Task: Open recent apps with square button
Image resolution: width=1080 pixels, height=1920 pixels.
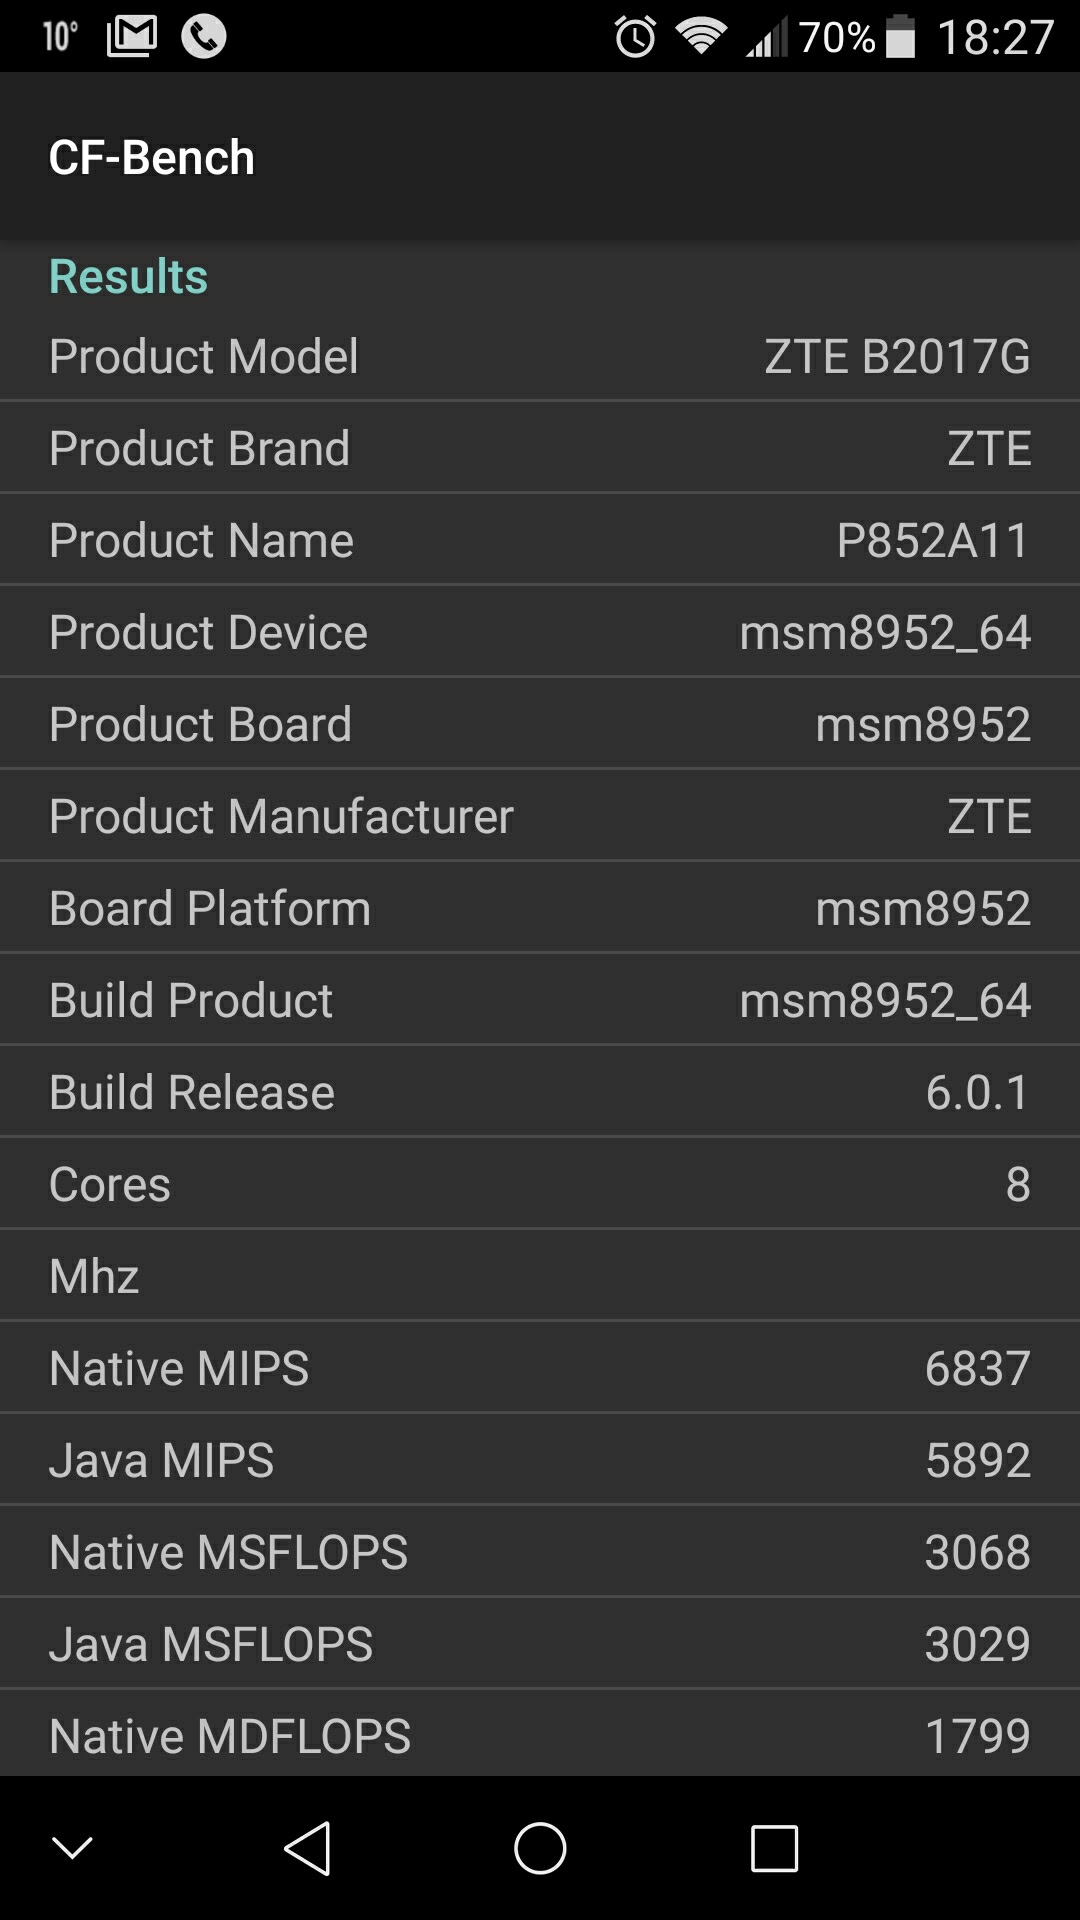Action: click(x=774, y=1848)
